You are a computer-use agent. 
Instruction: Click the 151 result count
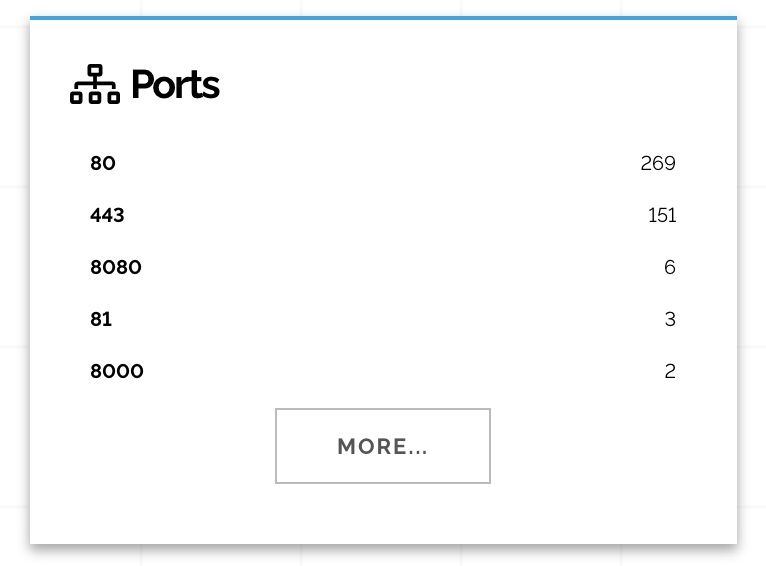coord(662,215)
